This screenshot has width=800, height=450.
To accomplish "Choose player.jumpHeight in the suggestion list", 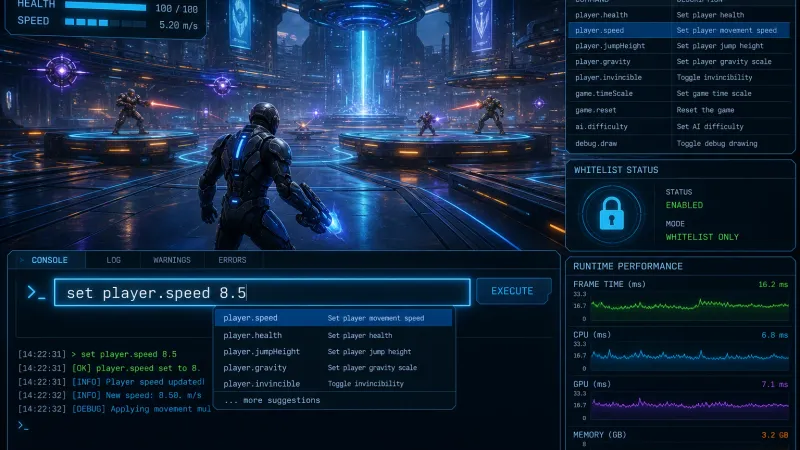I will click(x=333, y=352).
